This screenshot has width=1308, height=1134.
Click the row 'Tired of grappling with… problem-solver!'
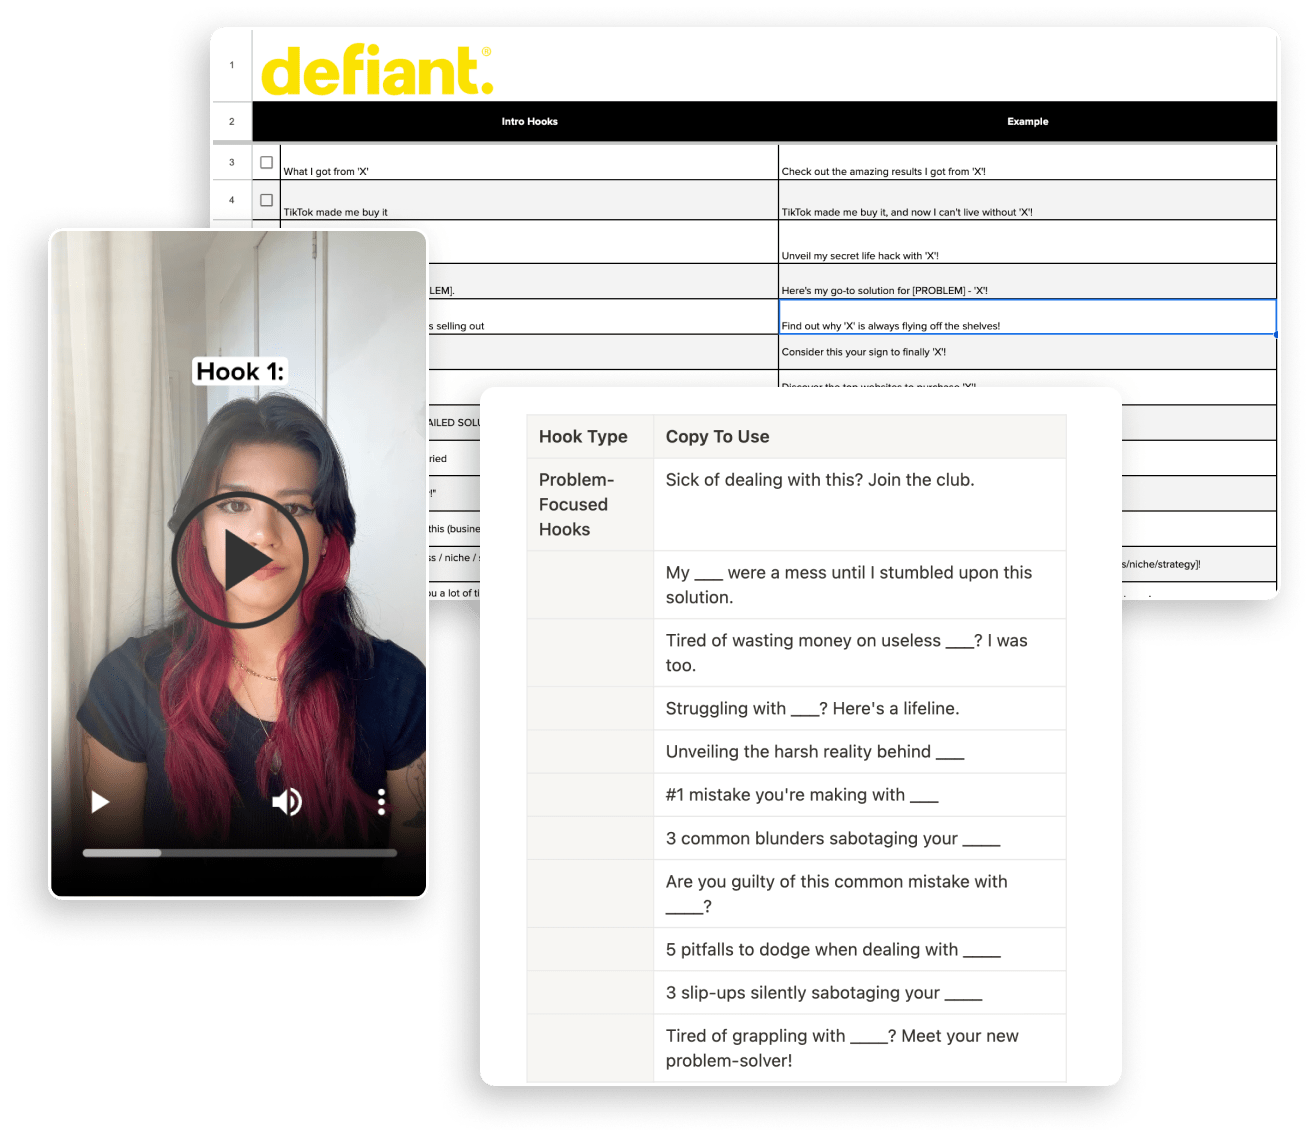[x=860, y=1048]
